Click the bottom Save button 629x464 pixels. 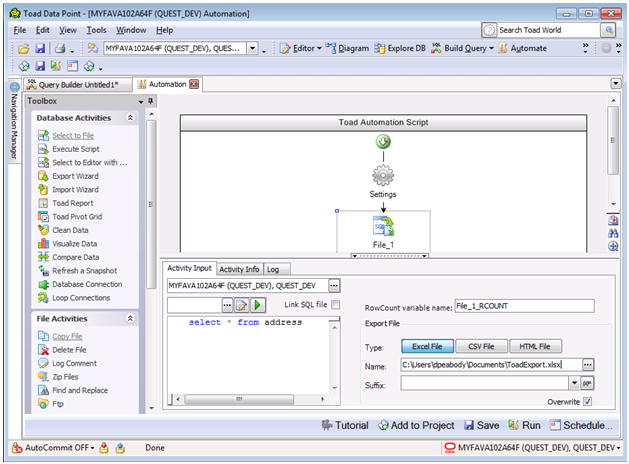481,426
